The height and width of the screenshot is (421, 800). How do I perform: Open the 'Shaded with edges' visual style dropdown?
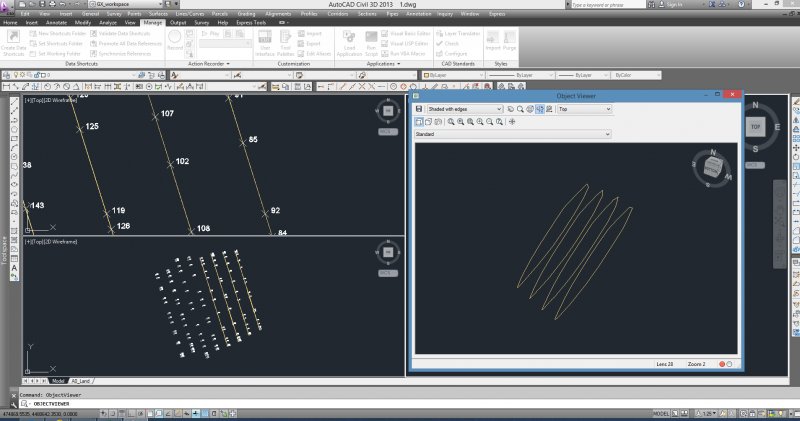click(464, 108)
